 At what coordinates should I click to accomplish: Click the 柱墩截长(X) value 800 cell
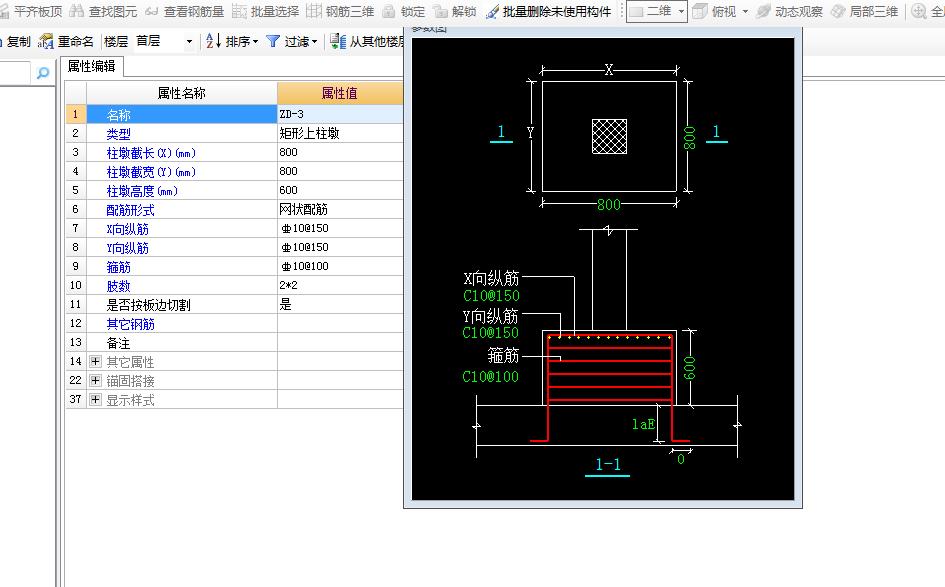click(340, 152)
